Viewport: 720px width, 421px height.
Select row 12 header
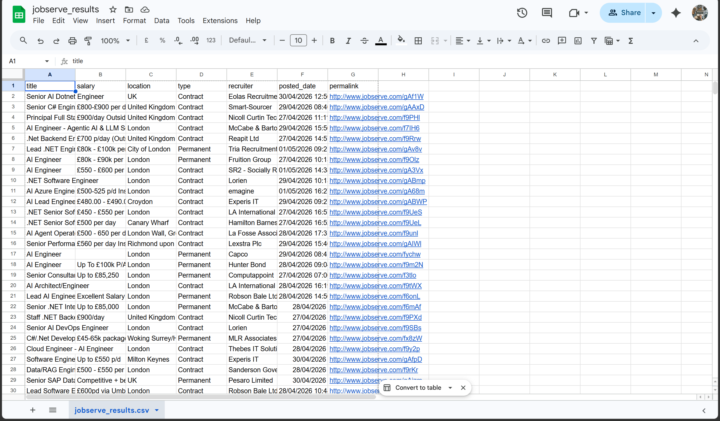pos(13,202)
